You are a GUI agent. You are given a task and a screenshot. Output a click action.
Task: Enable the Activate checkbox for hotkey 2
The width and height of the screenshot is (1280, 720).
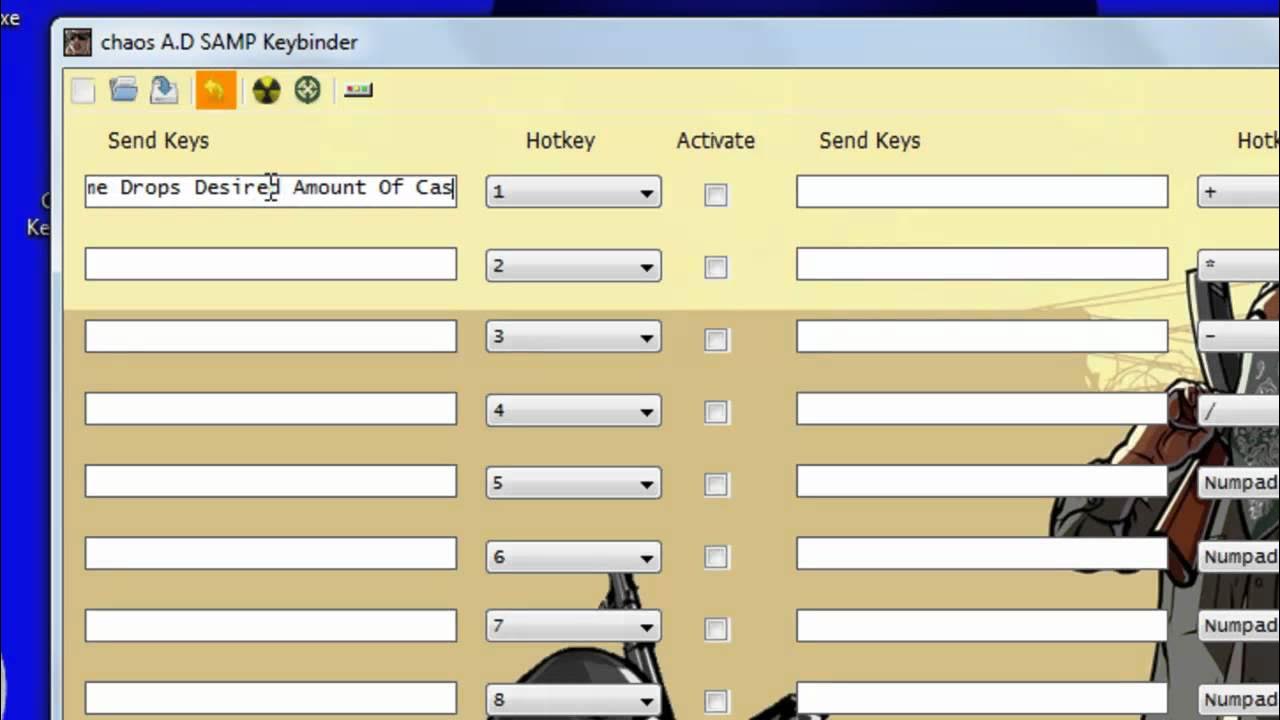click(x=716, y=267)
